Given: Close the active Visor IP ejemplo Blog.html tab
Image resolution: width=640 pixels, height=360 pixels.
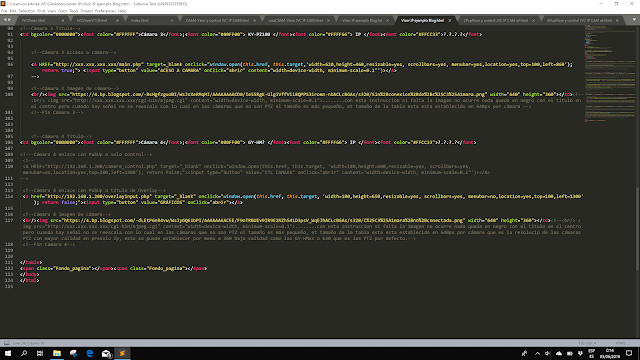Looking at the screenshot, I should (450, 20).
